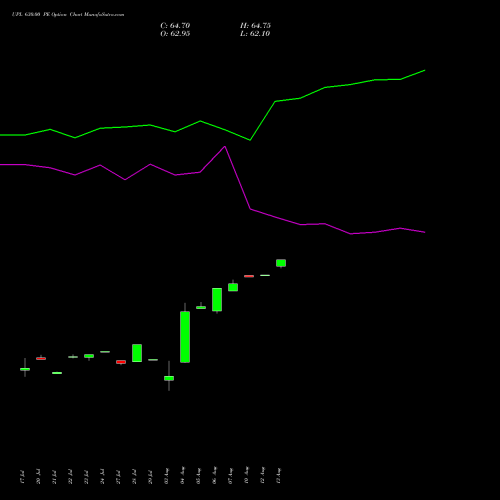Viewport: 500px width, 500px height.
Task: Click the close value 'C: 64.70'
Action: pyautogui.click(x=175, y=26)
